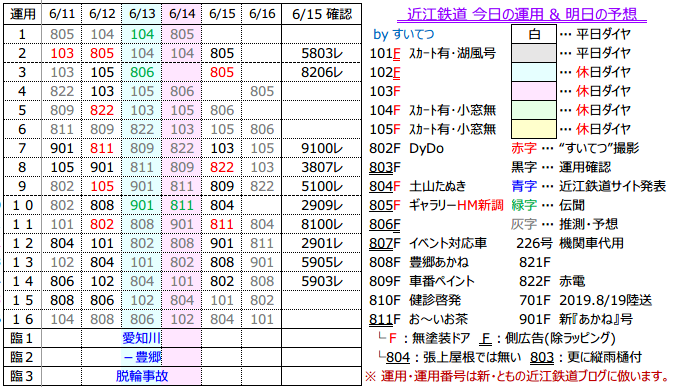Viewport: 680px width, 387px height.
Task: Click the 5903レ confirmation cell
Action: 322,282
